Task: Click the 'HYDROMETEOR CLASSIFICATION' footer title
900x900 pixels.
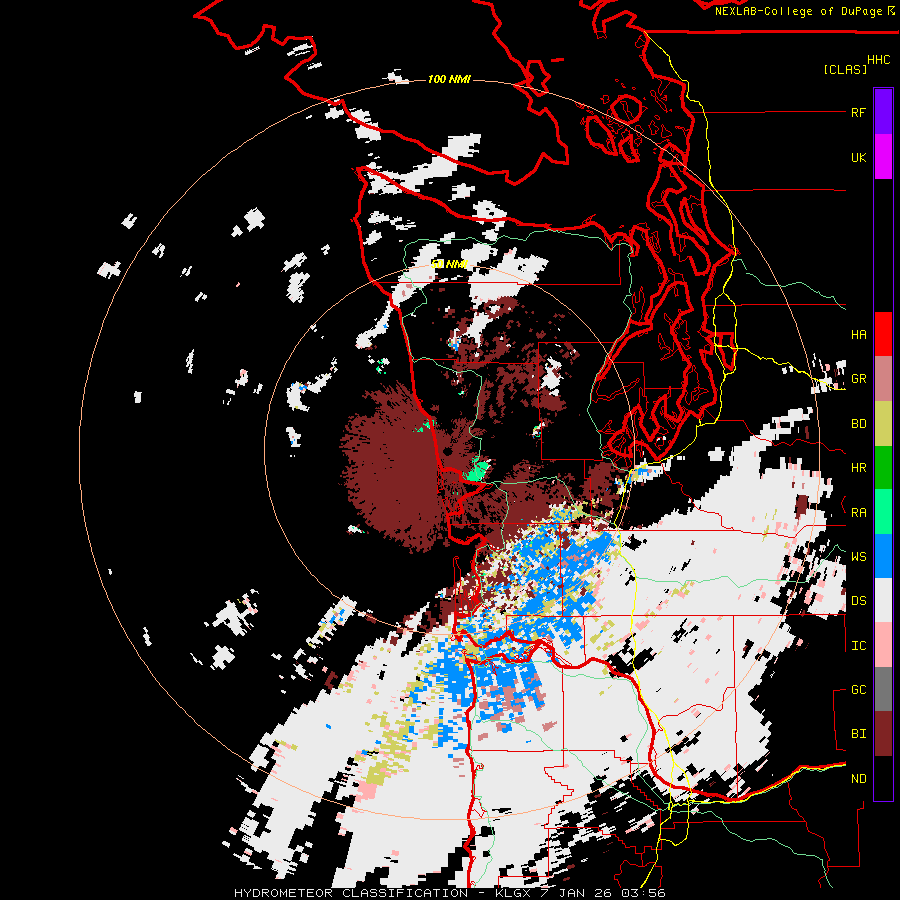Action: pyautogui.click(x=351, y=893)
